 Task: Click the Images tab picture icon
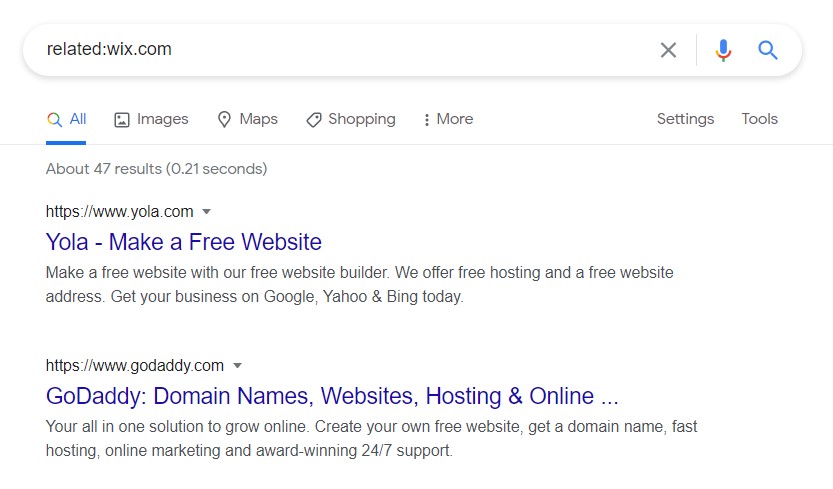click(122, 120)
